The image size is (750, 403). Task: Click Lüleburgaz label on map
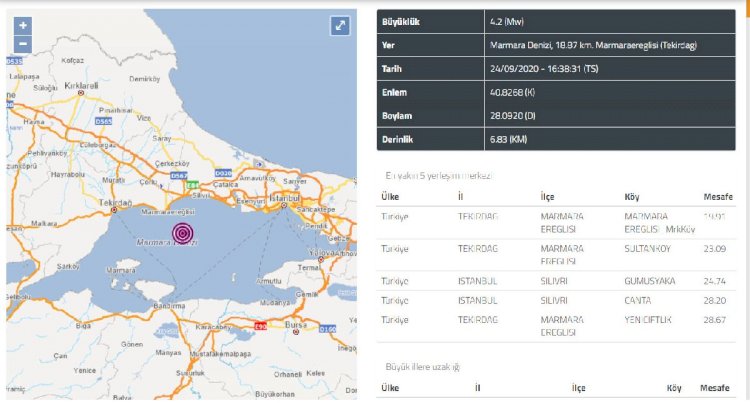(98, 144)
